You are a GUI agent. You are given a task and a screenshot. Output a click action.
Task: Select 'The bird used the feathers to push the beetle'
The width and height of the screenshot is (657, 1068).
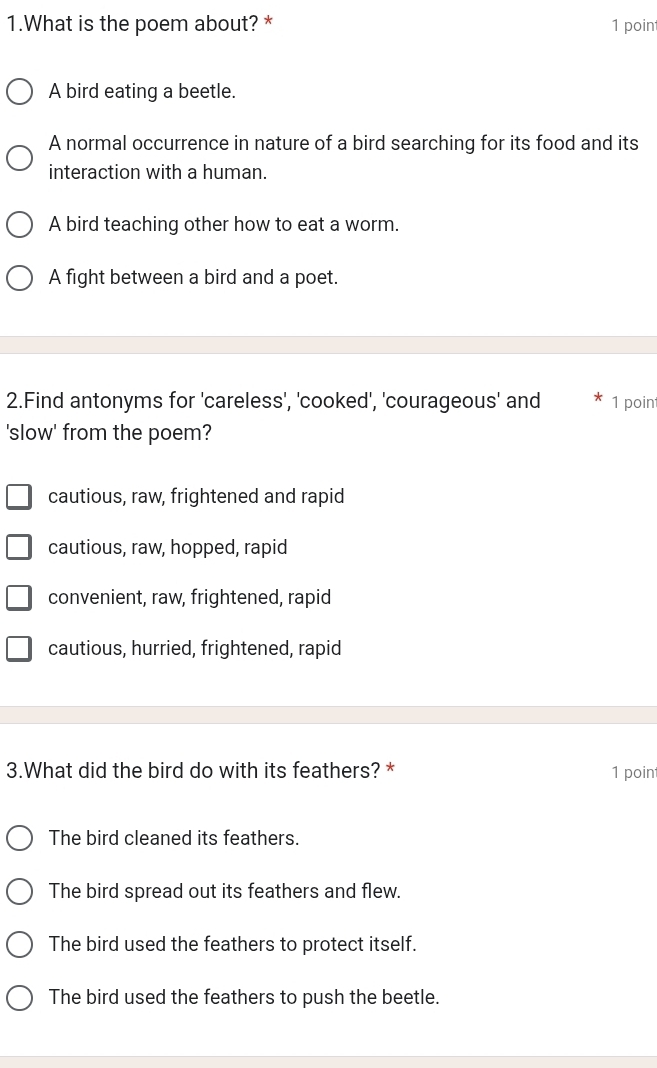(x=20, y=998)
